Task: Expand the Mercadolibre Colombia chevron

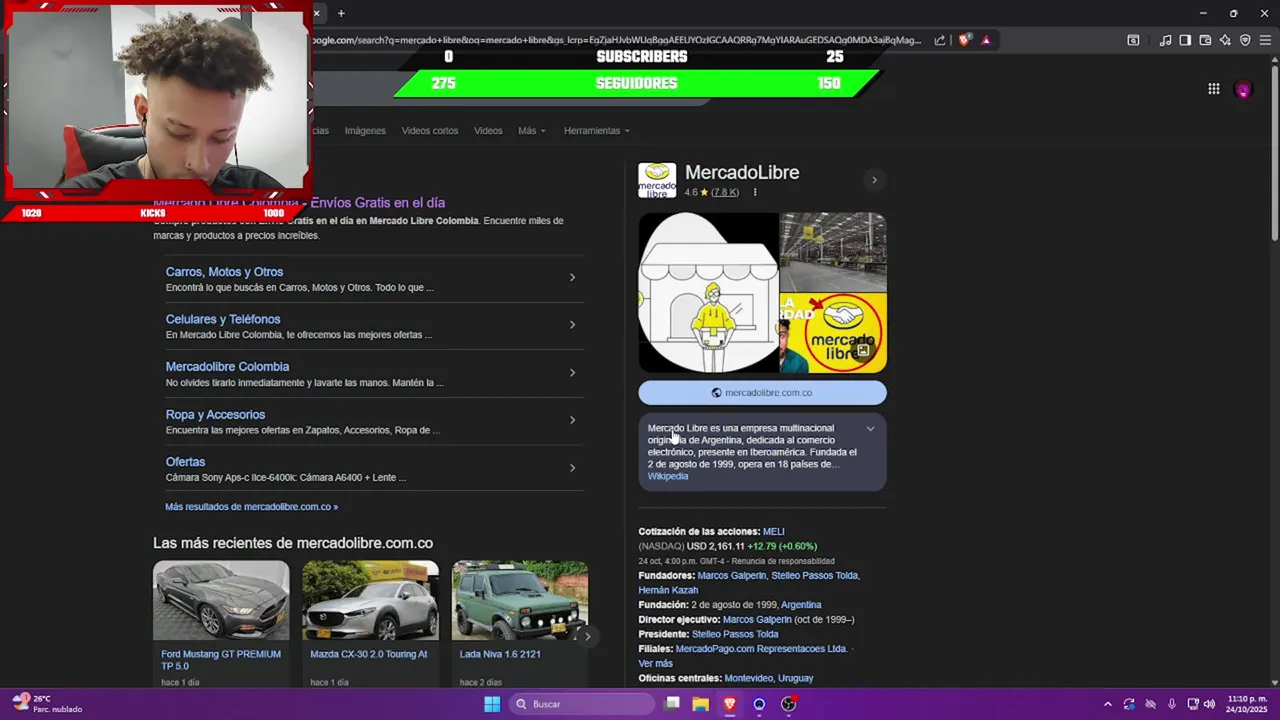Action: 572,372
